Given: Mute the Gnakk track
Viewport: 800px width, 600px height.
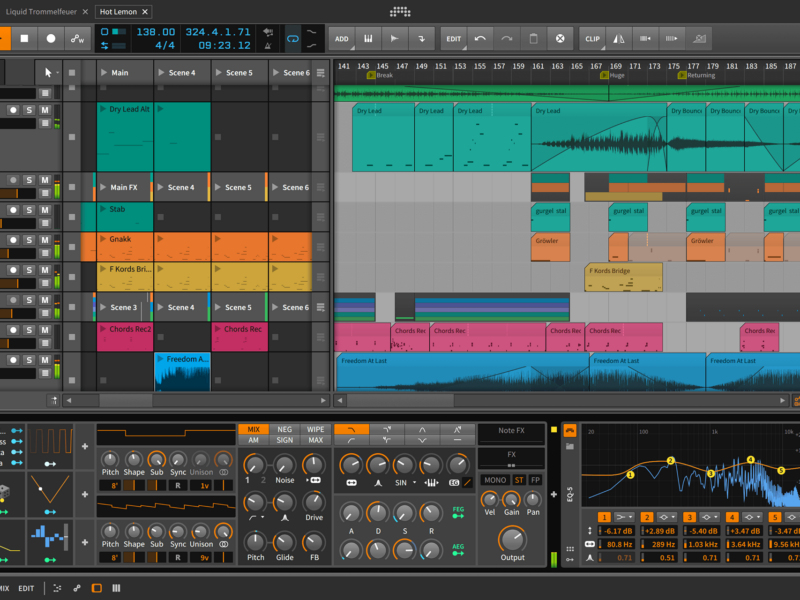Looking at the screenshot, I should click(x=44, y=240).
